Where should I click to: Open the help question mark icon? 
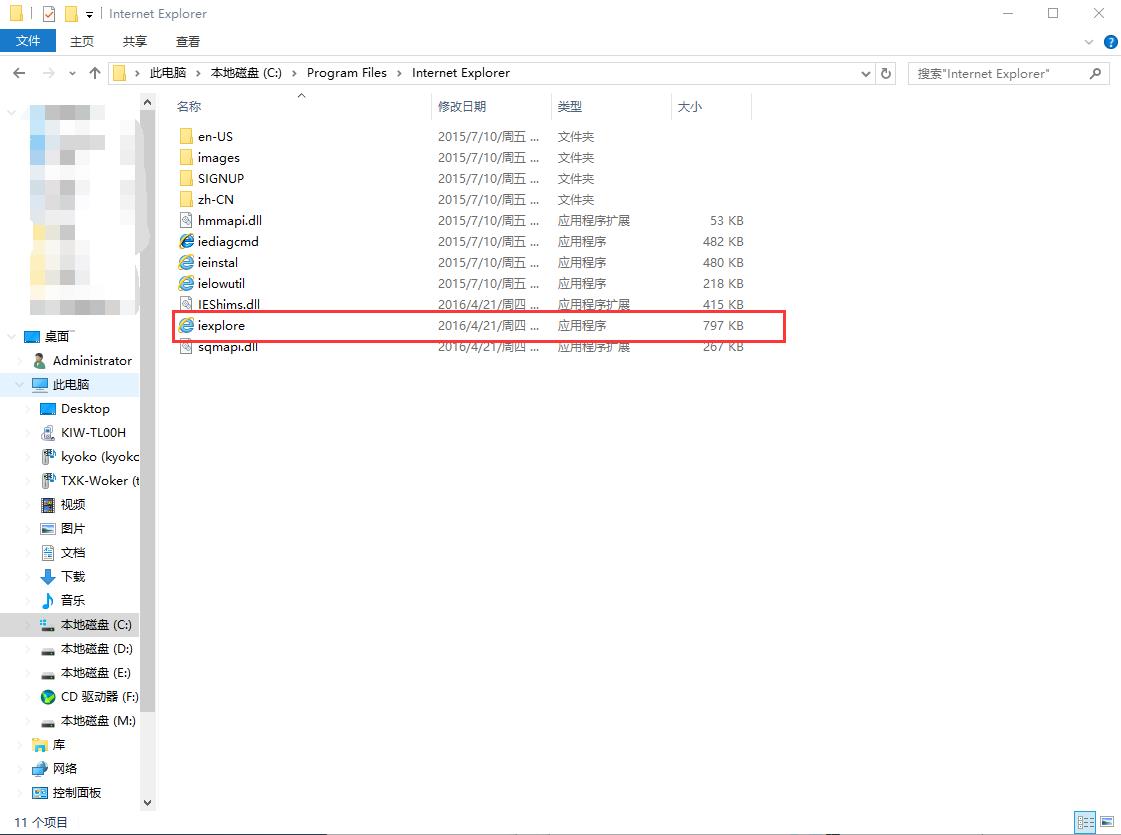point(1110,42)
